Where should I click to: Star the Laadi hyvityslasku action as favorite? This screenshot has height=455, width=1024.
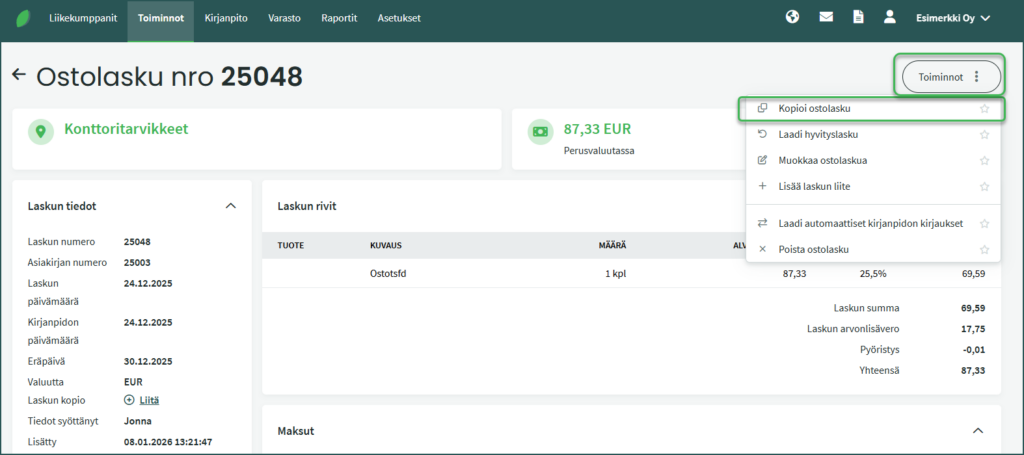pos(984,134)
